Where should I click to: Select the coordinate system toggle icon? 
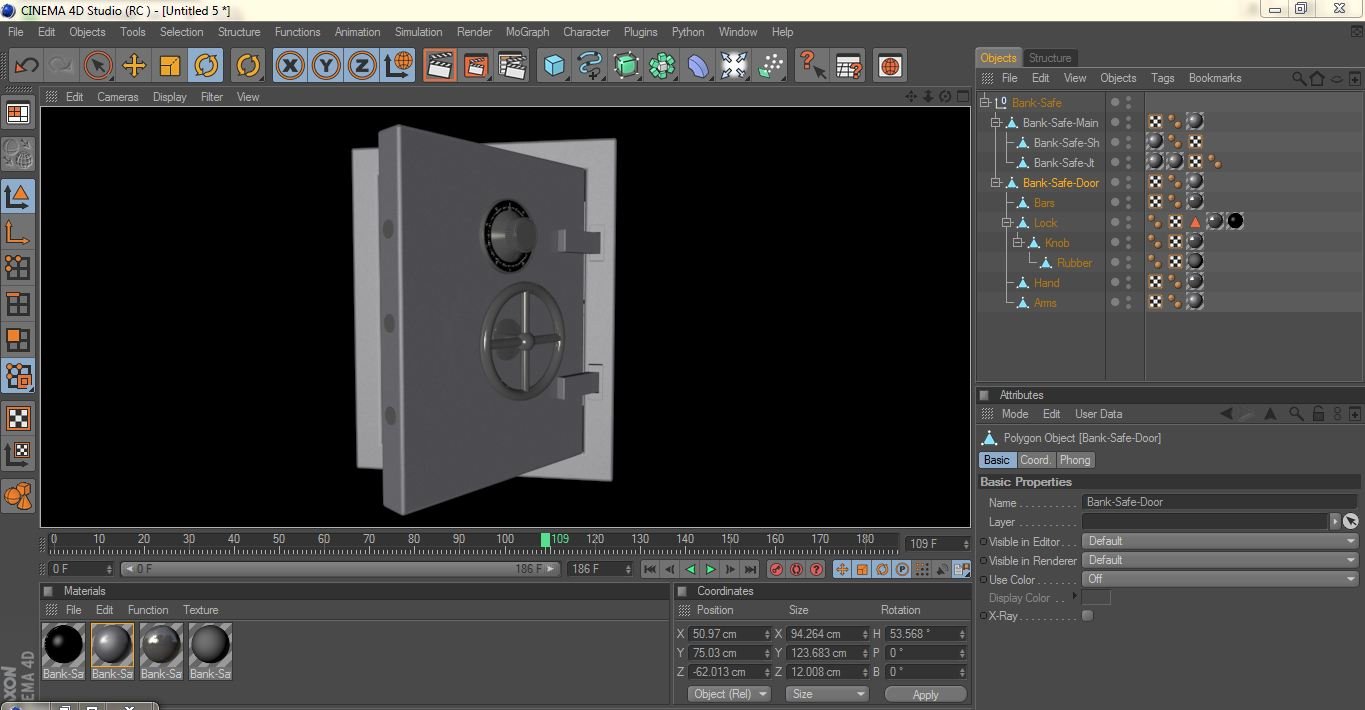pos(398,65)
